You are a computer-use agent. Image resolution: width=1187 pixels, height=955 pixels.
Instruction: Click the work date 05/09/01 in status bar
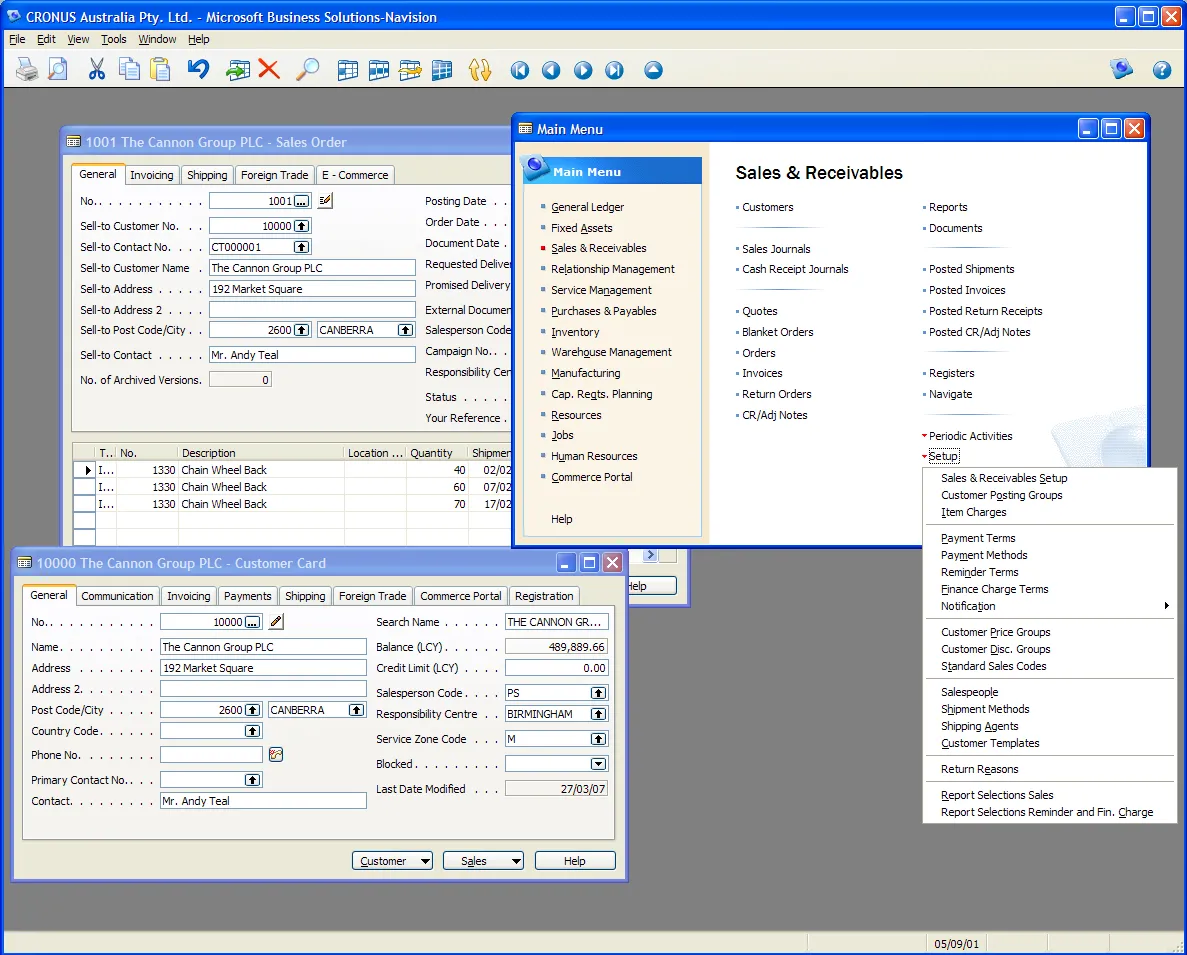(956, 944)
